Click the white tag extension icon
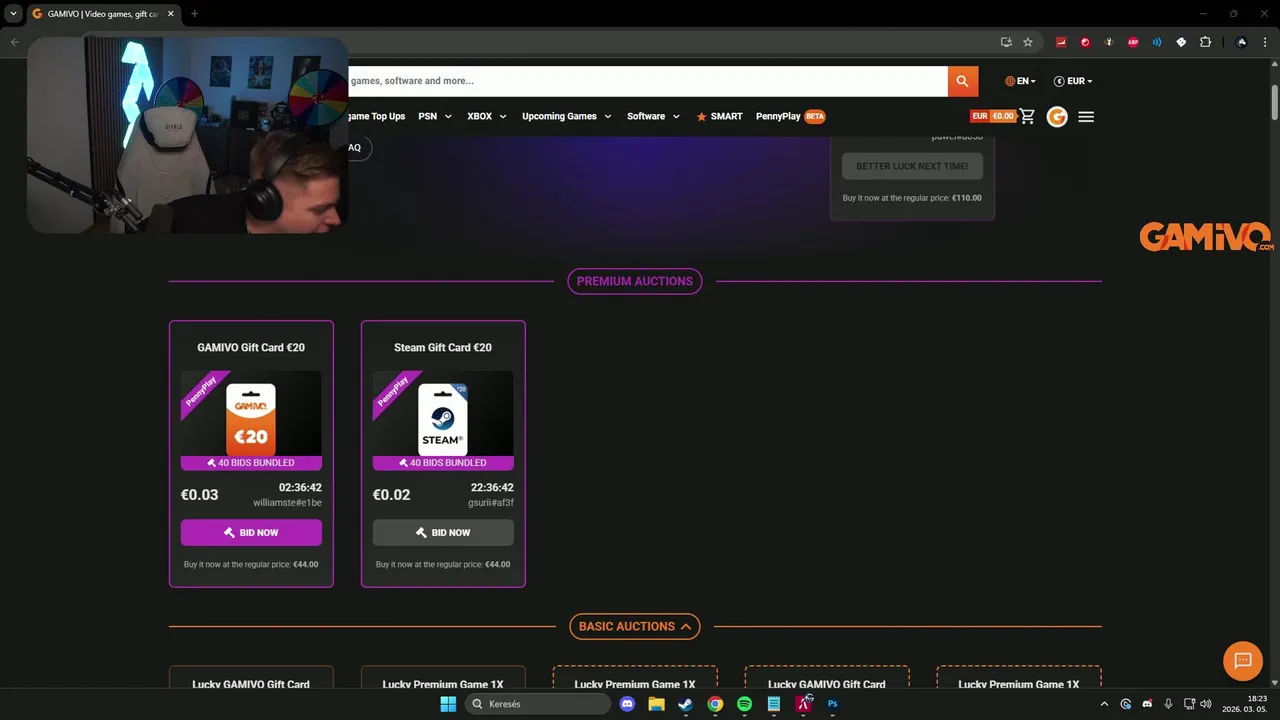Screen dimensions: 1280x720 (x=1181, y=42)
